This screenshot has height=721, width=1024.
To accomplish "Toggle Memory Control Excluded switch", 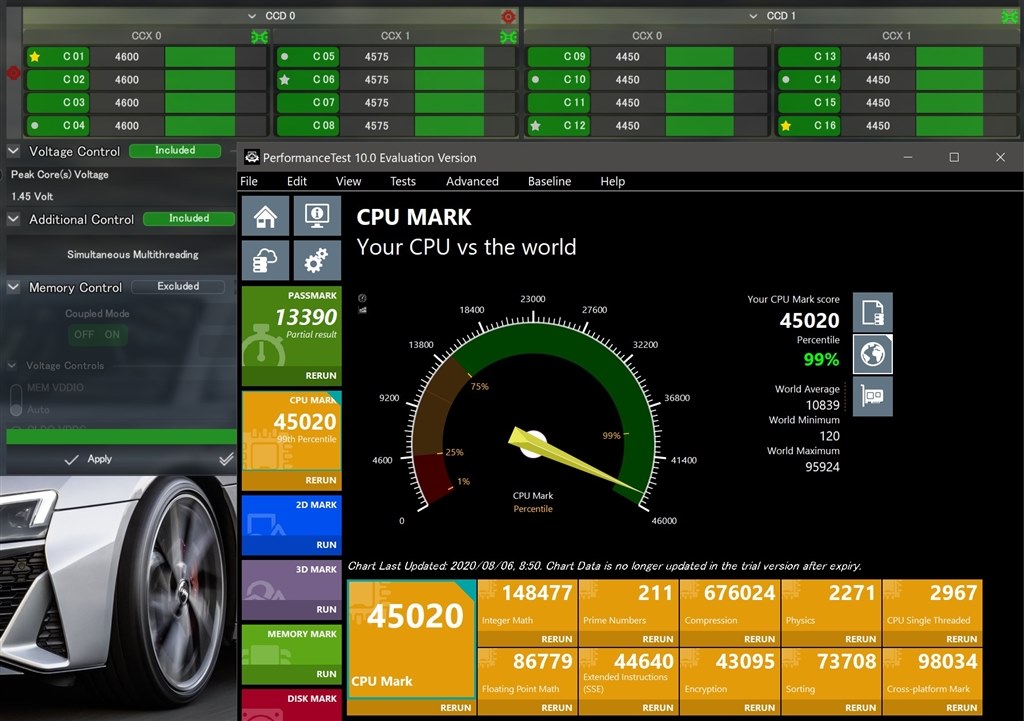I will pos(178,287).
